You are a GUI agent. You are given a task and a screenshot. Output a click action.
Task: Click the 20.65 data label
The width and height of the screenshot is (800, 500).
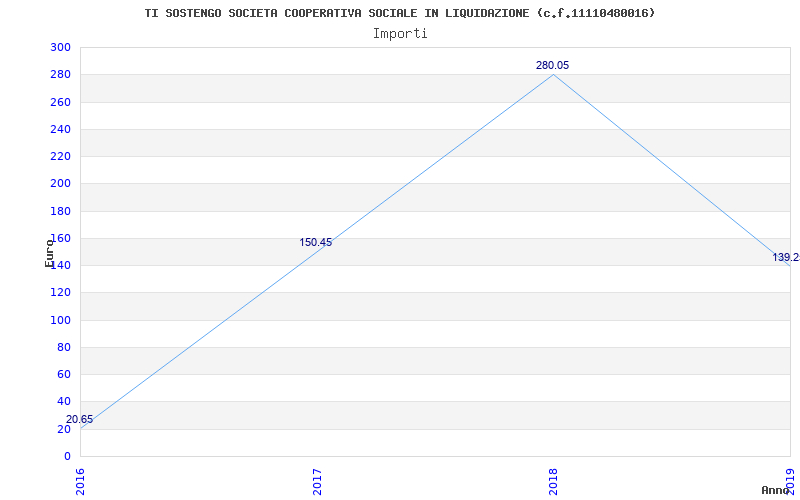click(x=80, y=419)
